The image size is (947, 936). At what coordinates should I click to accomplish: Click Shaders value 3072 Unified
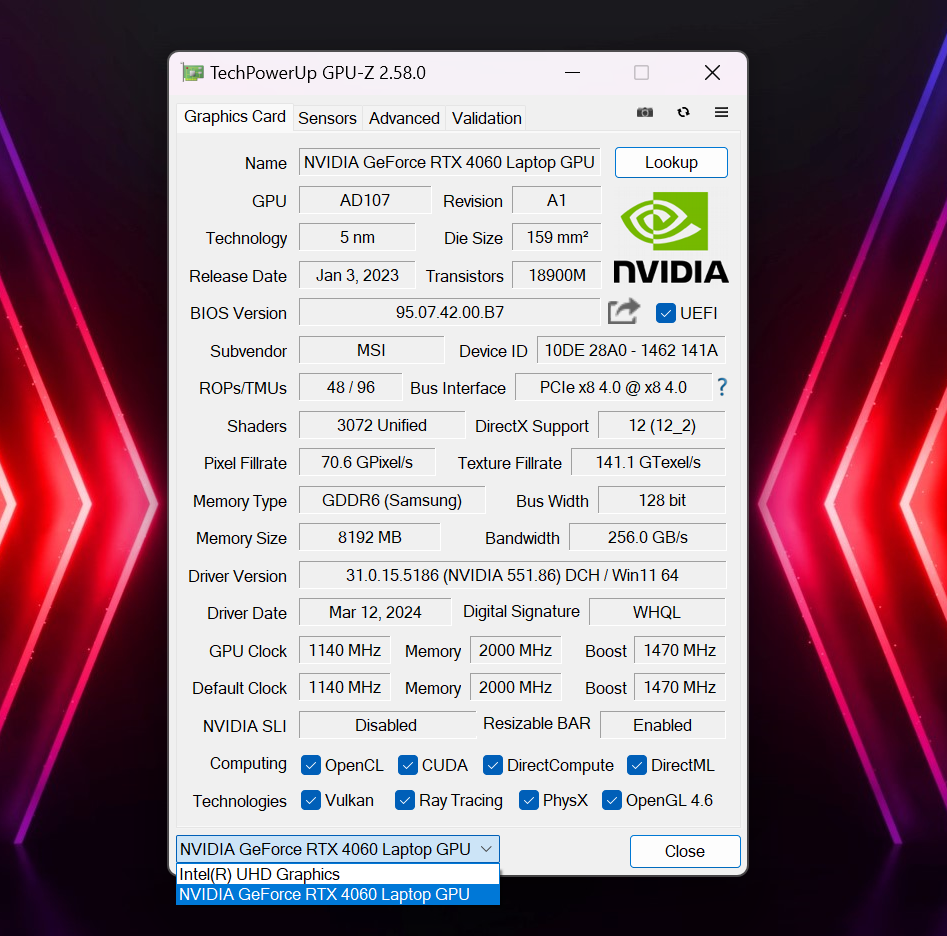click(x=382, y=425)
